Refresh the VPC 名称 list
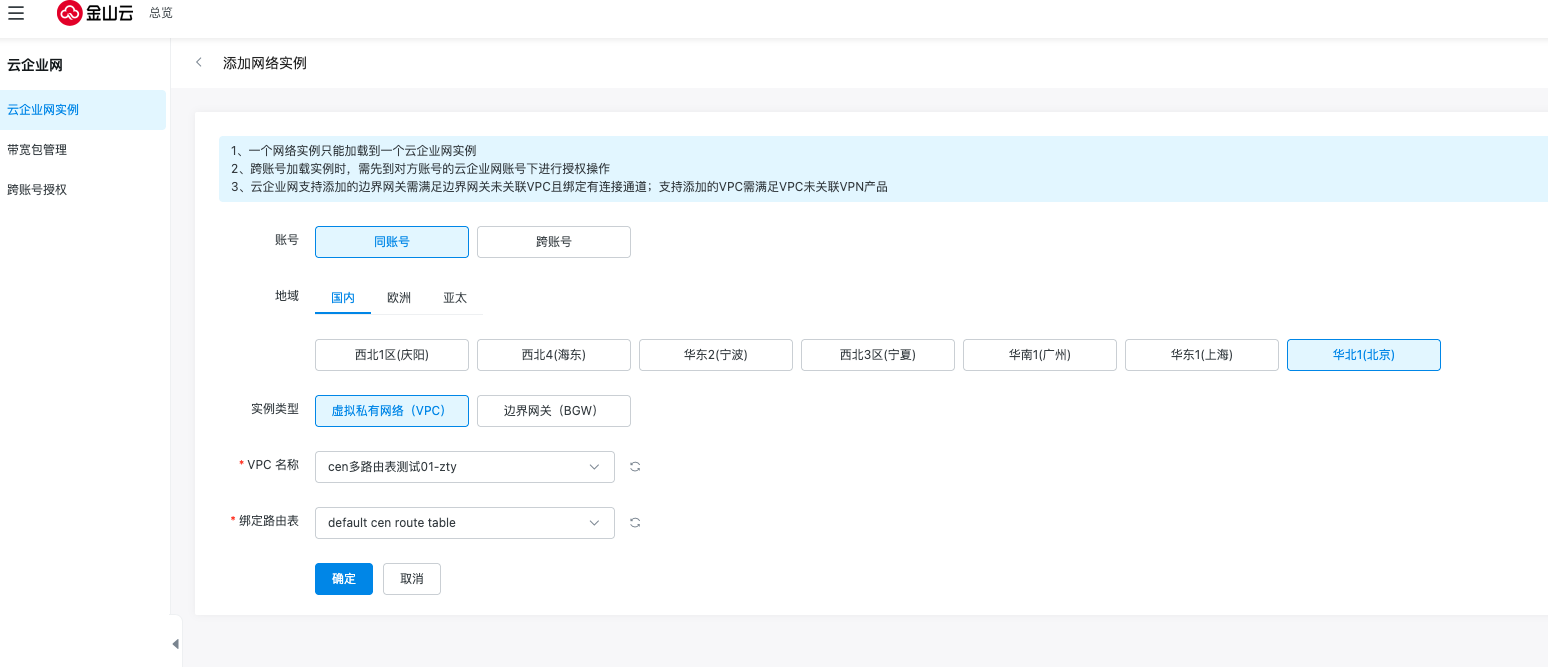 click(635, 467)
